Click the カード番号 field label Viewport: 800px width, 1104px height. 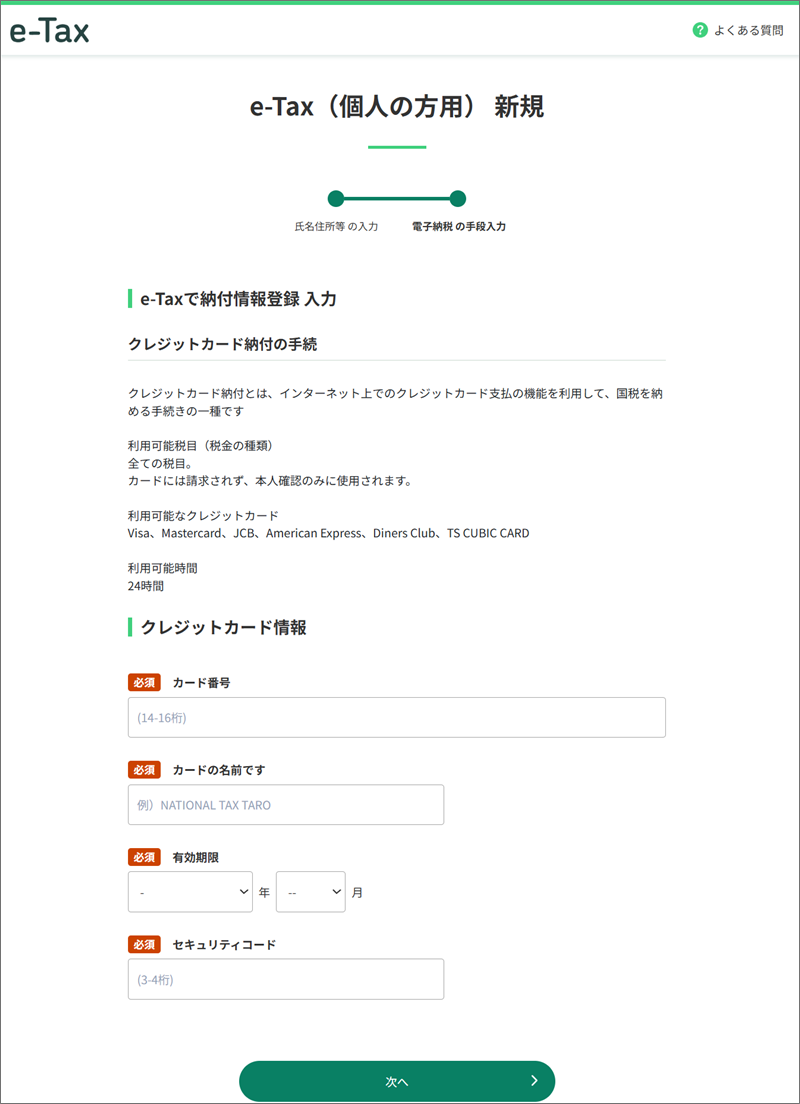201,683
